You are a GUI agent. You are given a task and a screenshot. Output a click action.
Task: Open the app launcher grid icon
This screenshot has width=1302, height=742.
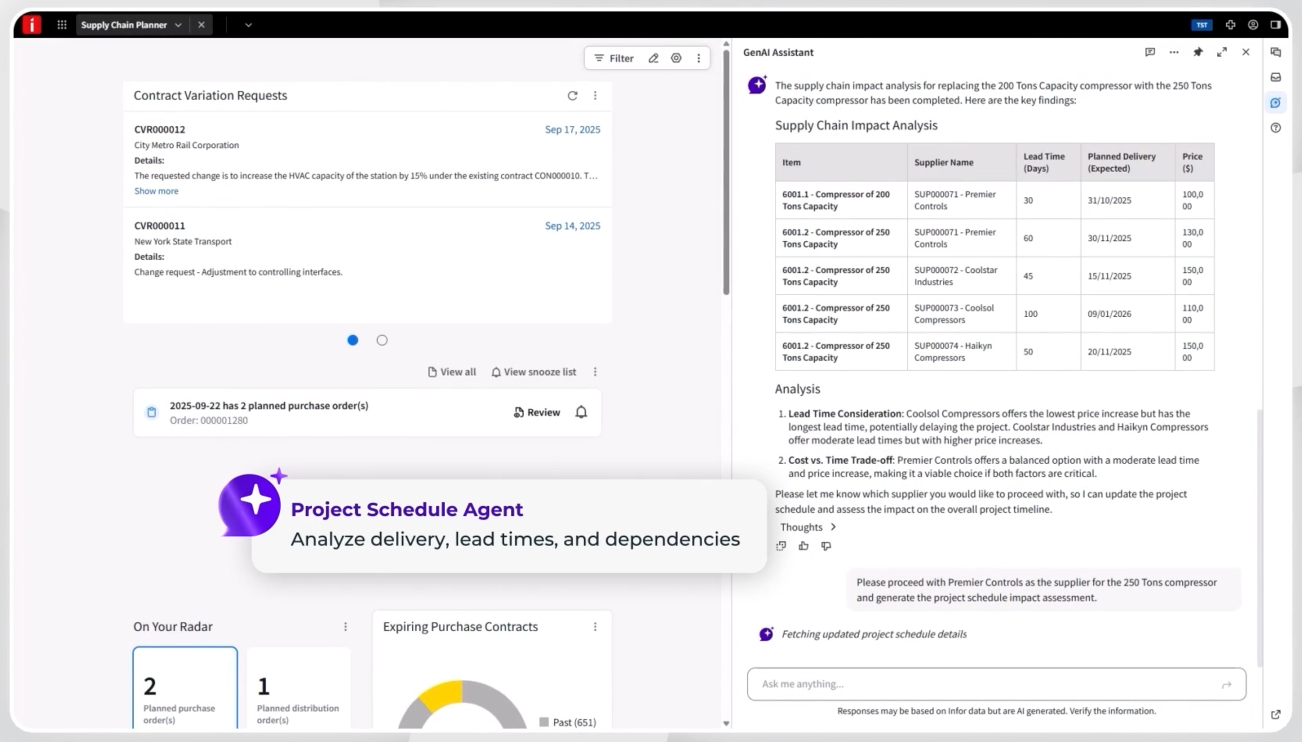pyautogui.click(x=62, y=25)
